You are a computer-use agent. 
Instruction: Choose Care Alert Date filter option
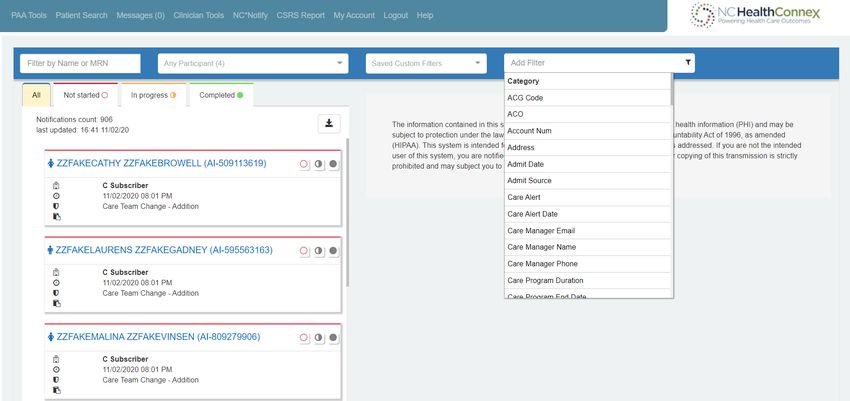tap(588, 214)
